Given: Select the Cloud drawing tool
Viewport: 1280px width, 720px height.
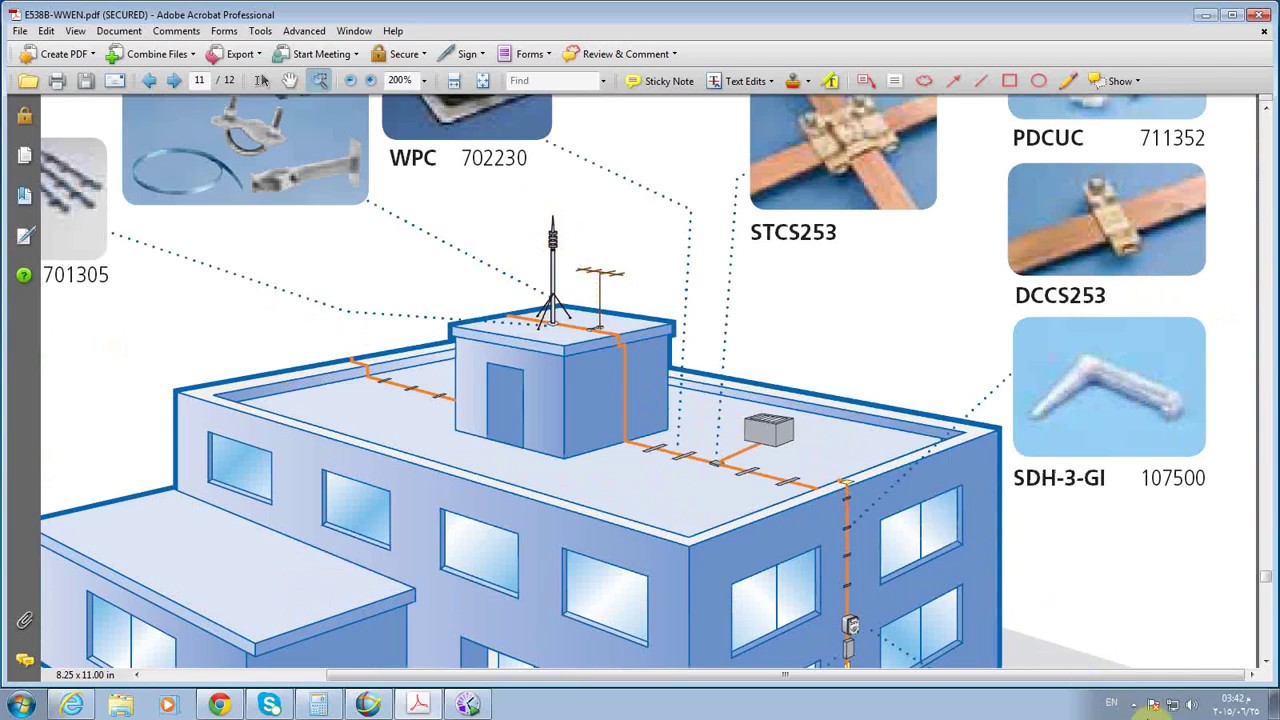Looking at the screenshot, I should click(924, 81).
